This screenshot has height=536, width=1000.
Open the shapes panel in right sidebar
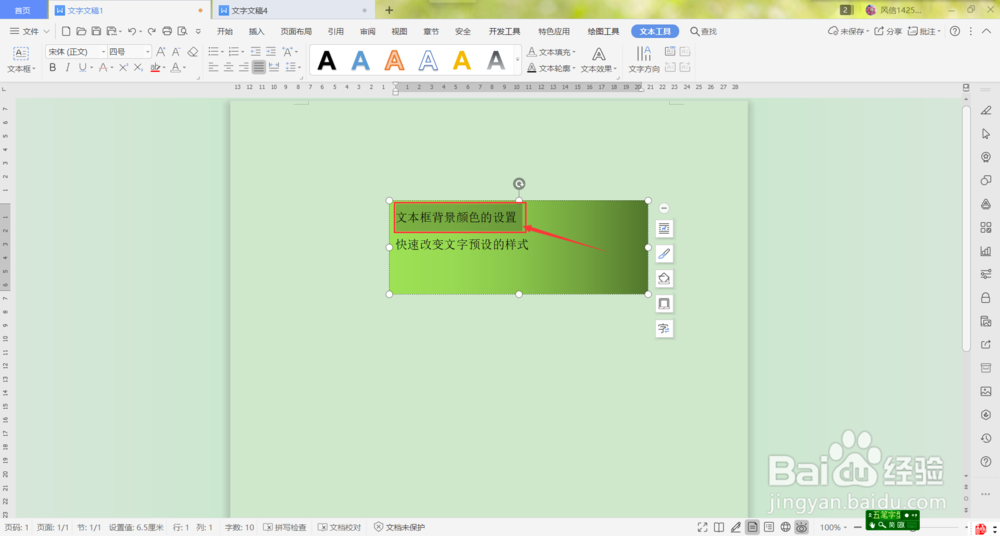click(986, 180)
